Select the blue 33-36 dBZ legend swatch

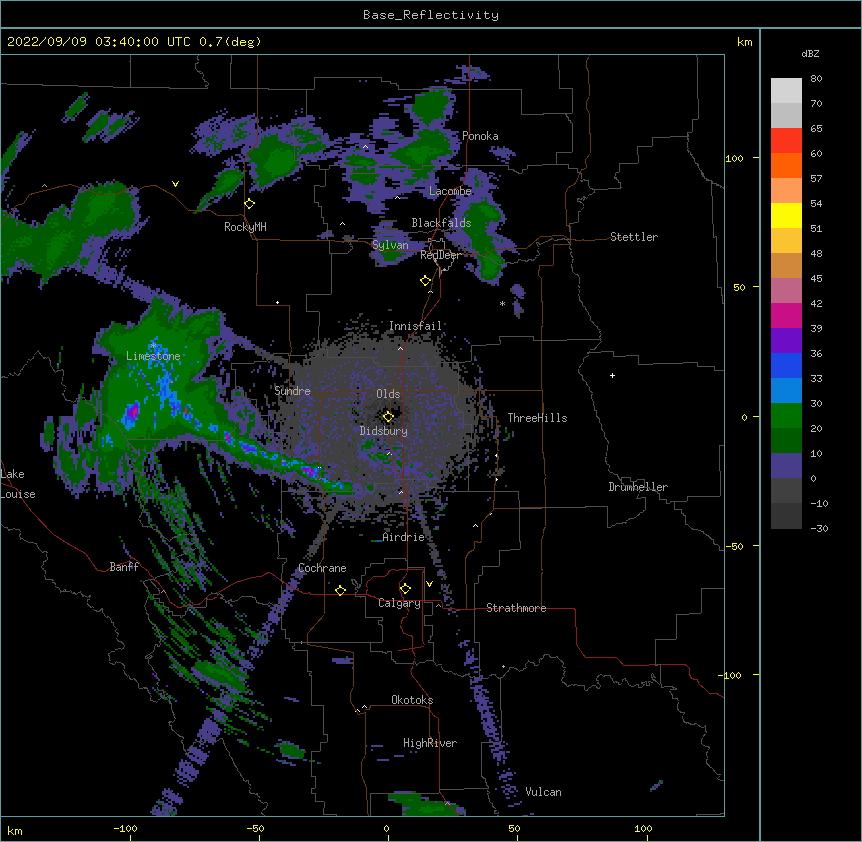[786, 365]
